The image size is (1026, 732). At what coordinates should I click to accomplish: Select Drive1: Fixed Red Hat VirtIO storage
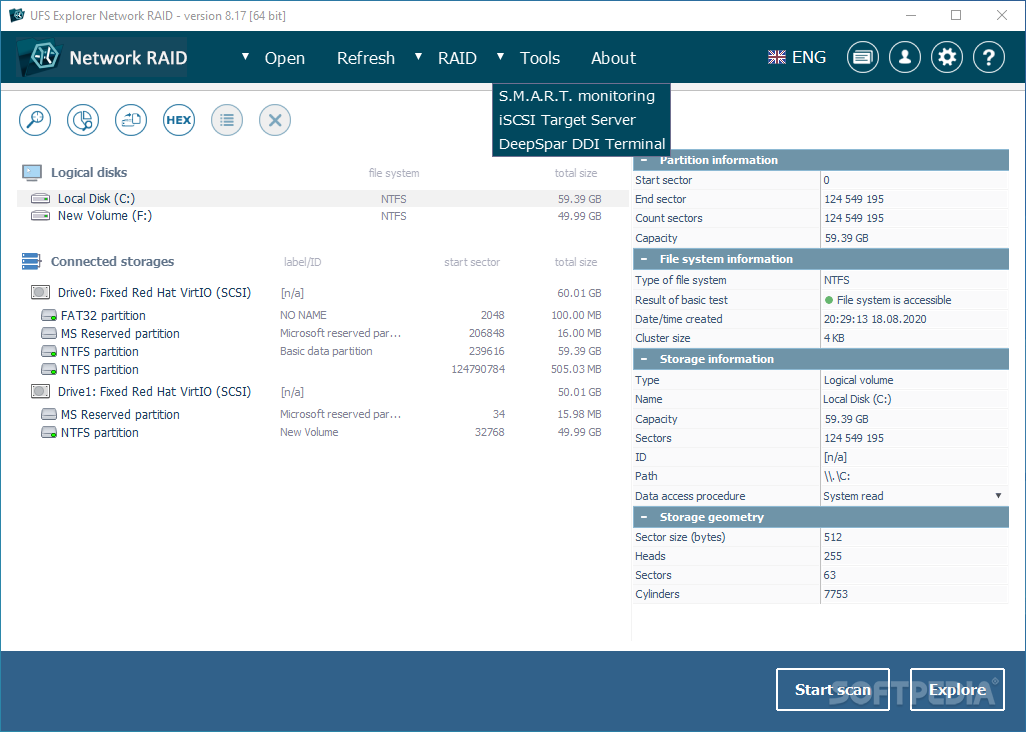click(x=323, y=392)
